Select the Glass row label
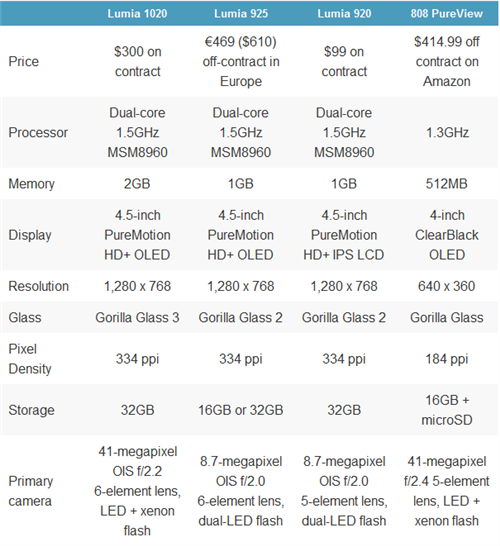Viewport: 500px width, 546px height. point(25,318)
